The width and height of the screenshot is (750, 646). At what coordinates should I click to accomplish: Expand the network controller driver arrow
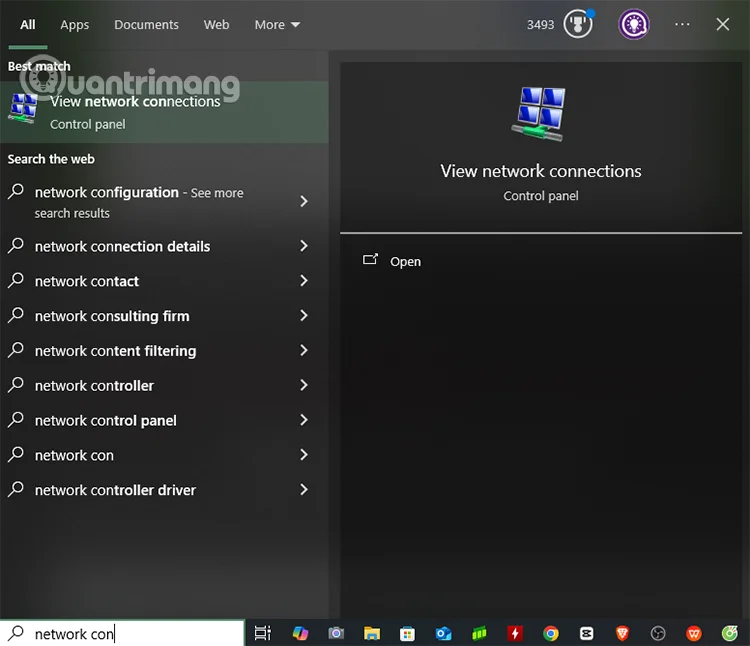tap(304, 490)
